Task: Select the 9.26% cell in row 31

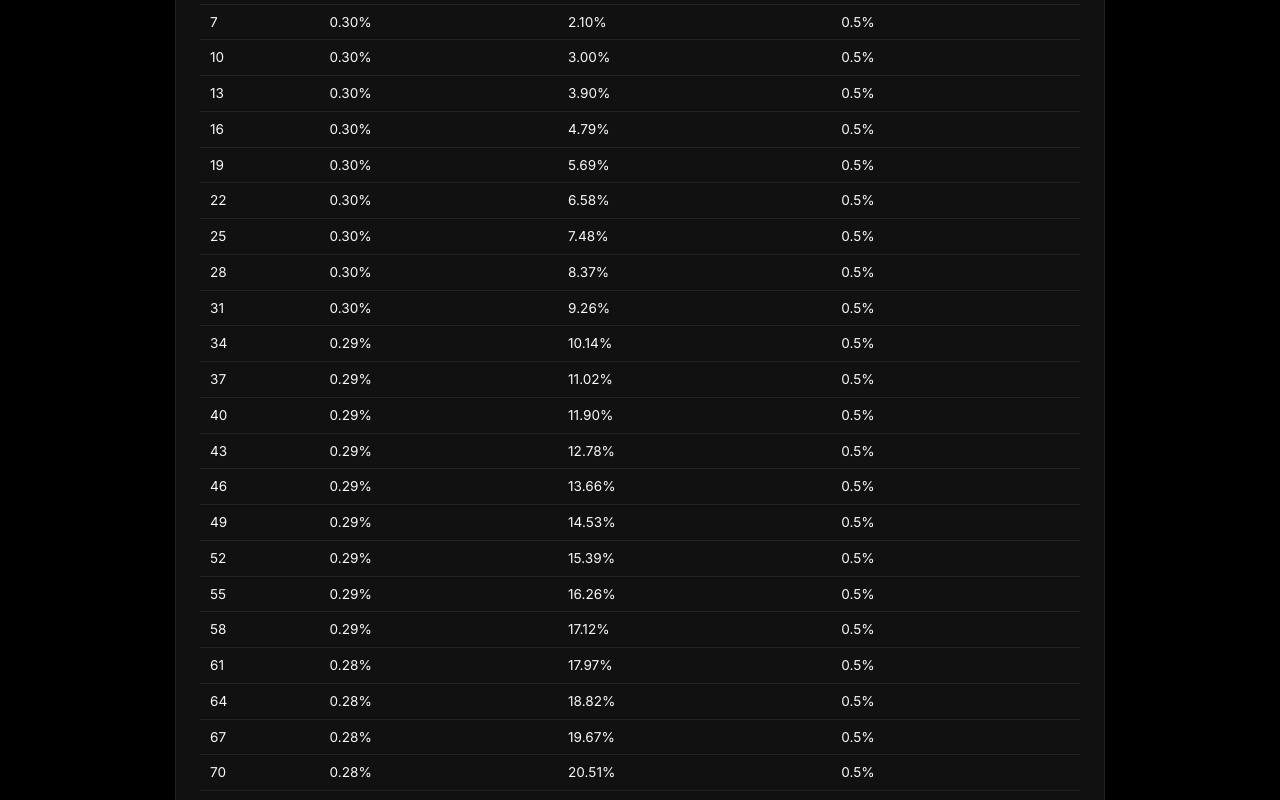Action: (x=589, y=308)
